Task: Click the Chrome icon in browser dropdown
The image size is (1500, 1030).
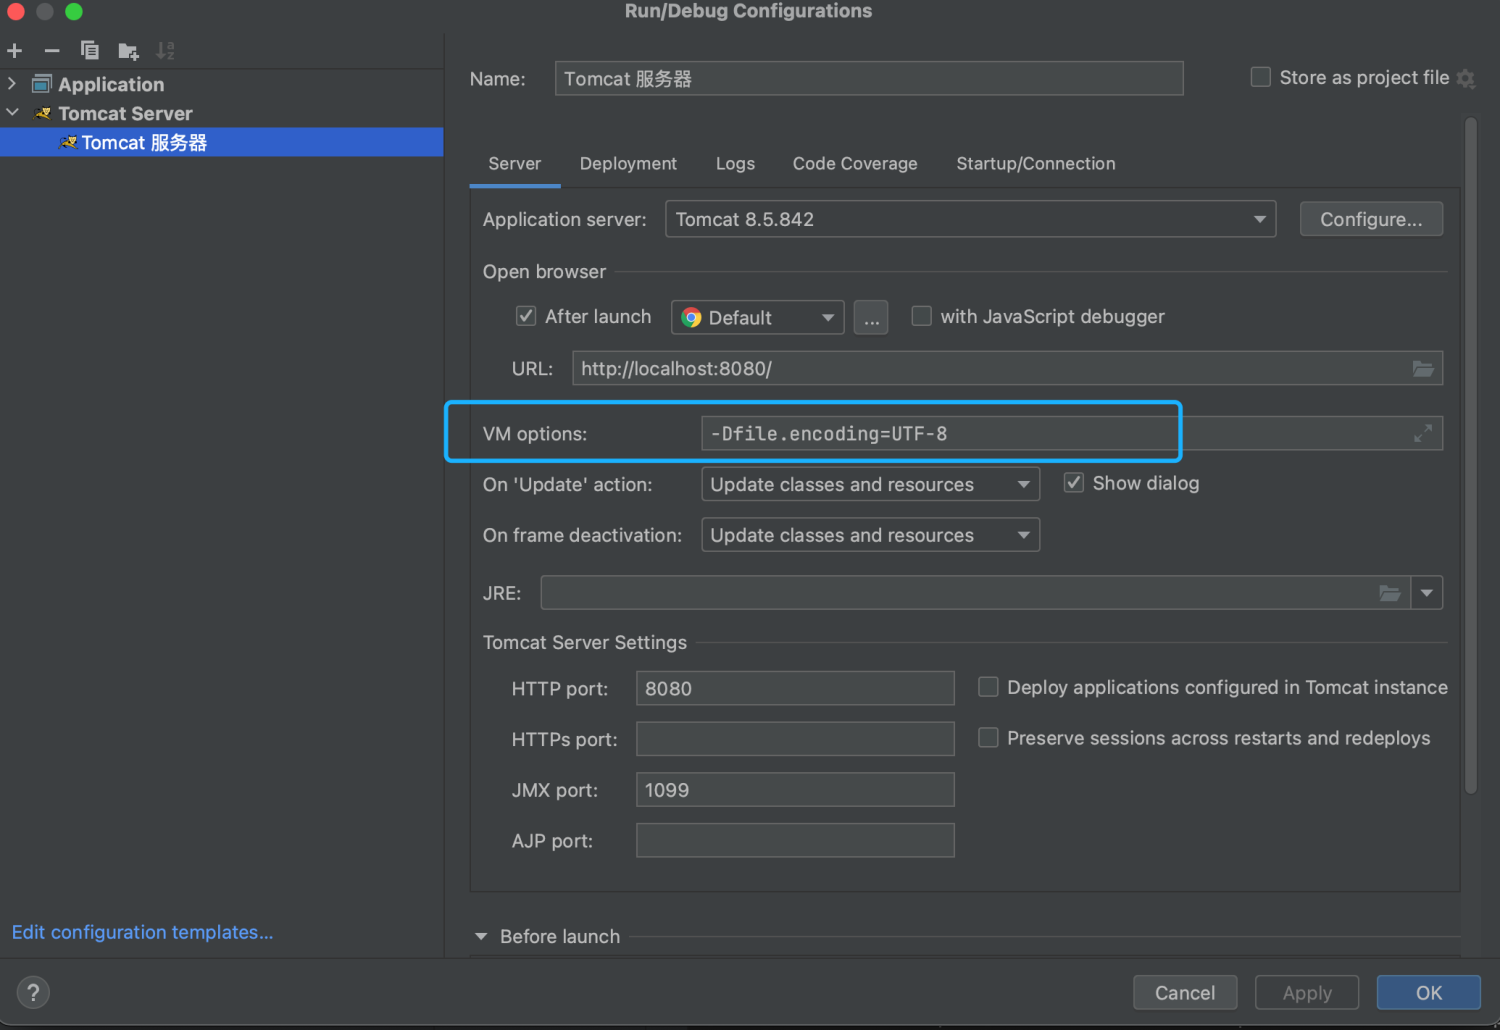Action: point(691,318)
